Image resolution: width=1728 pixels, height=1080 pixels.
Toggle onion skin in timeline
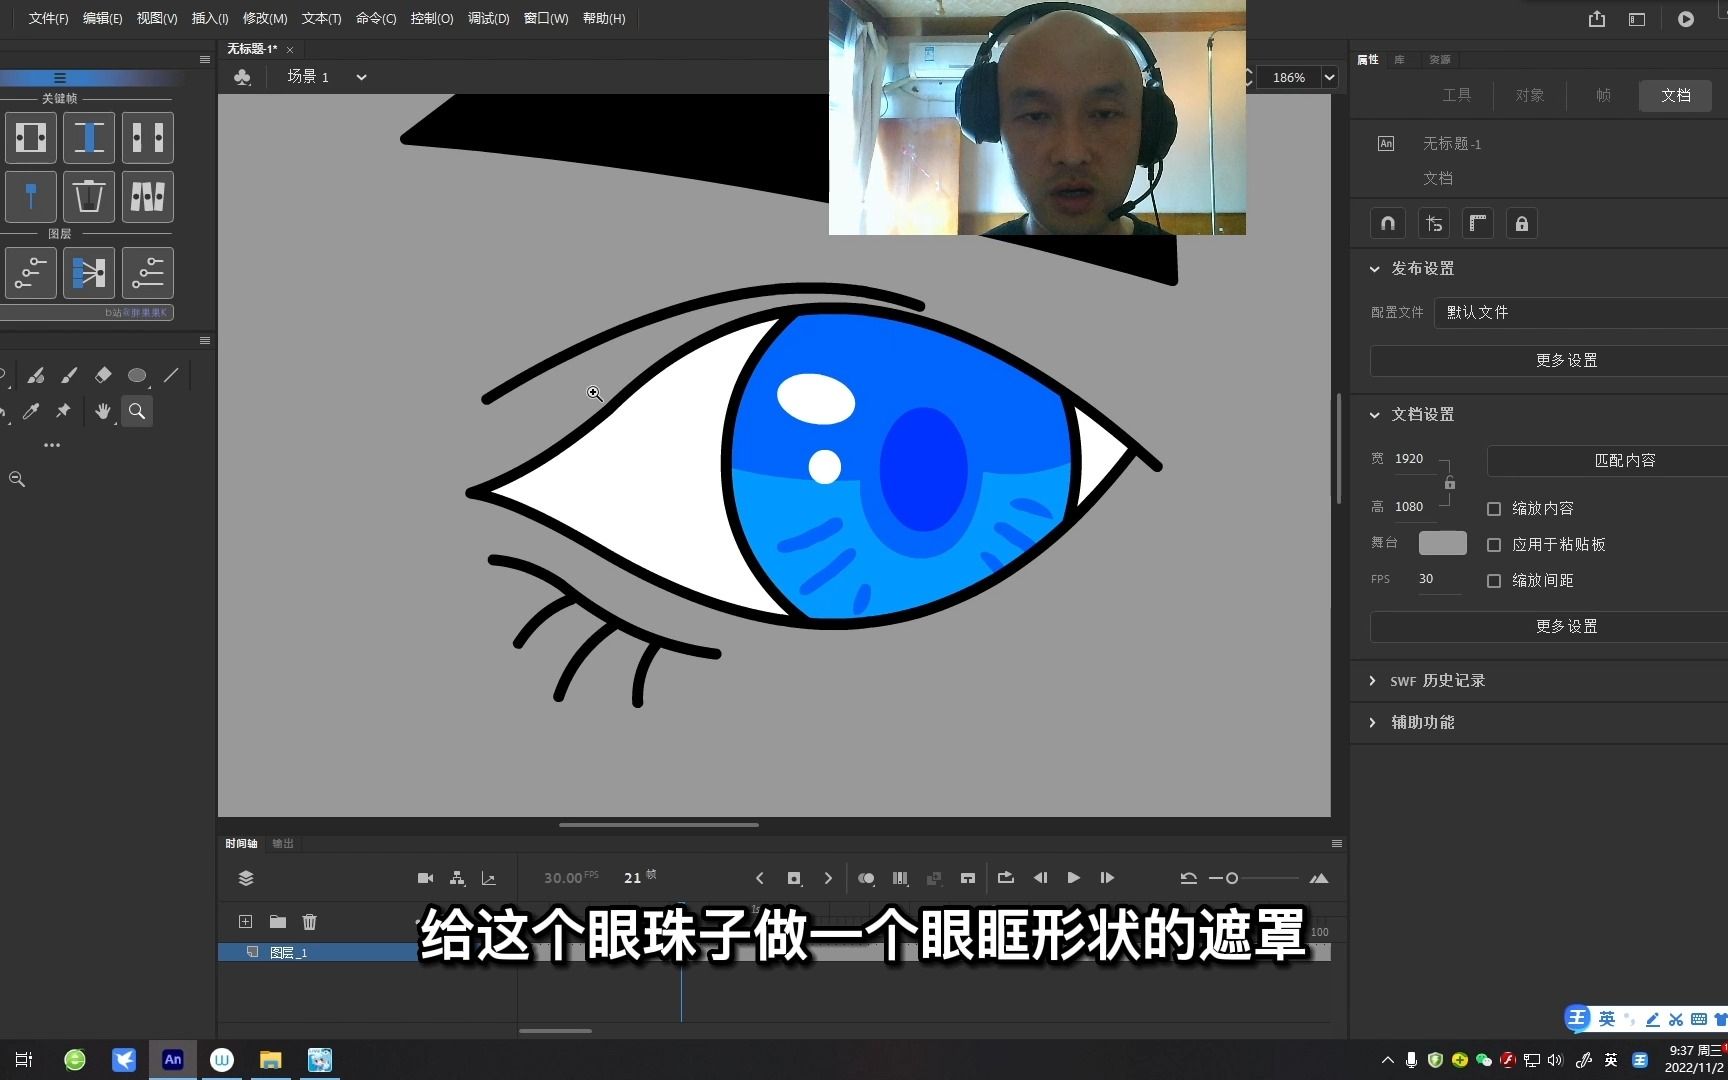[x=866, y=878]
